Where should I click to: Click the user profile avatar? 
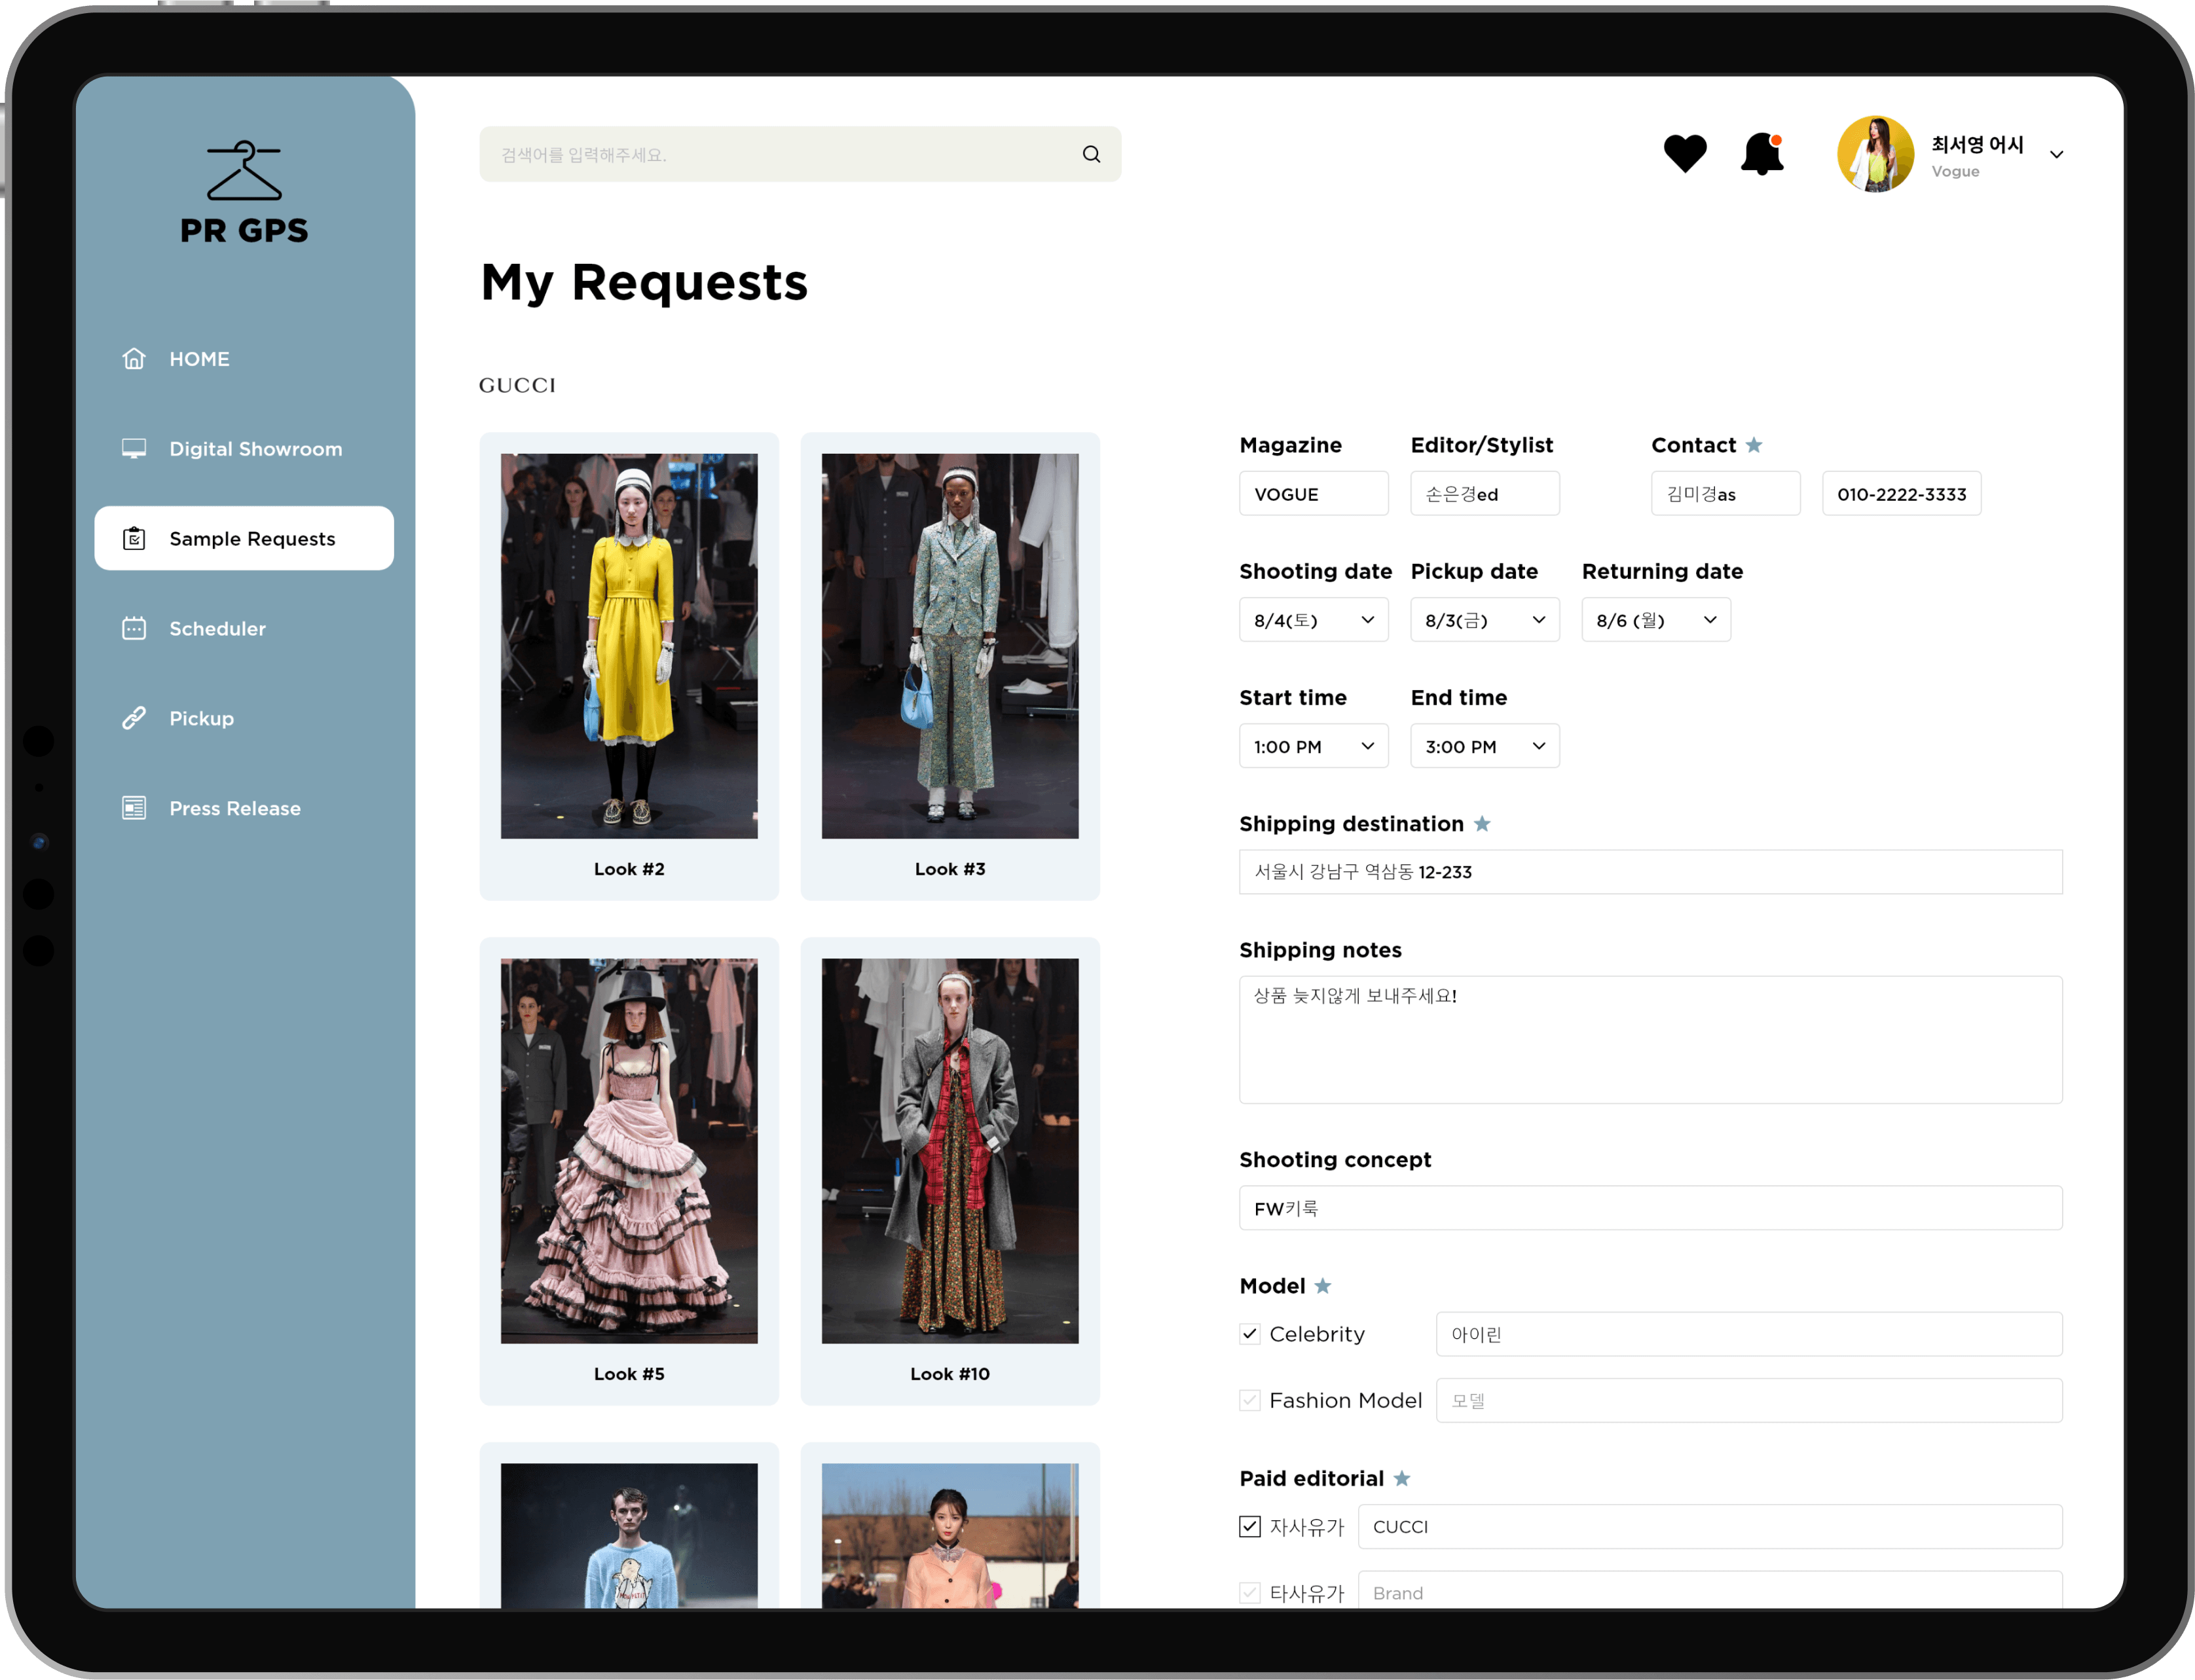coord(1875,154)
